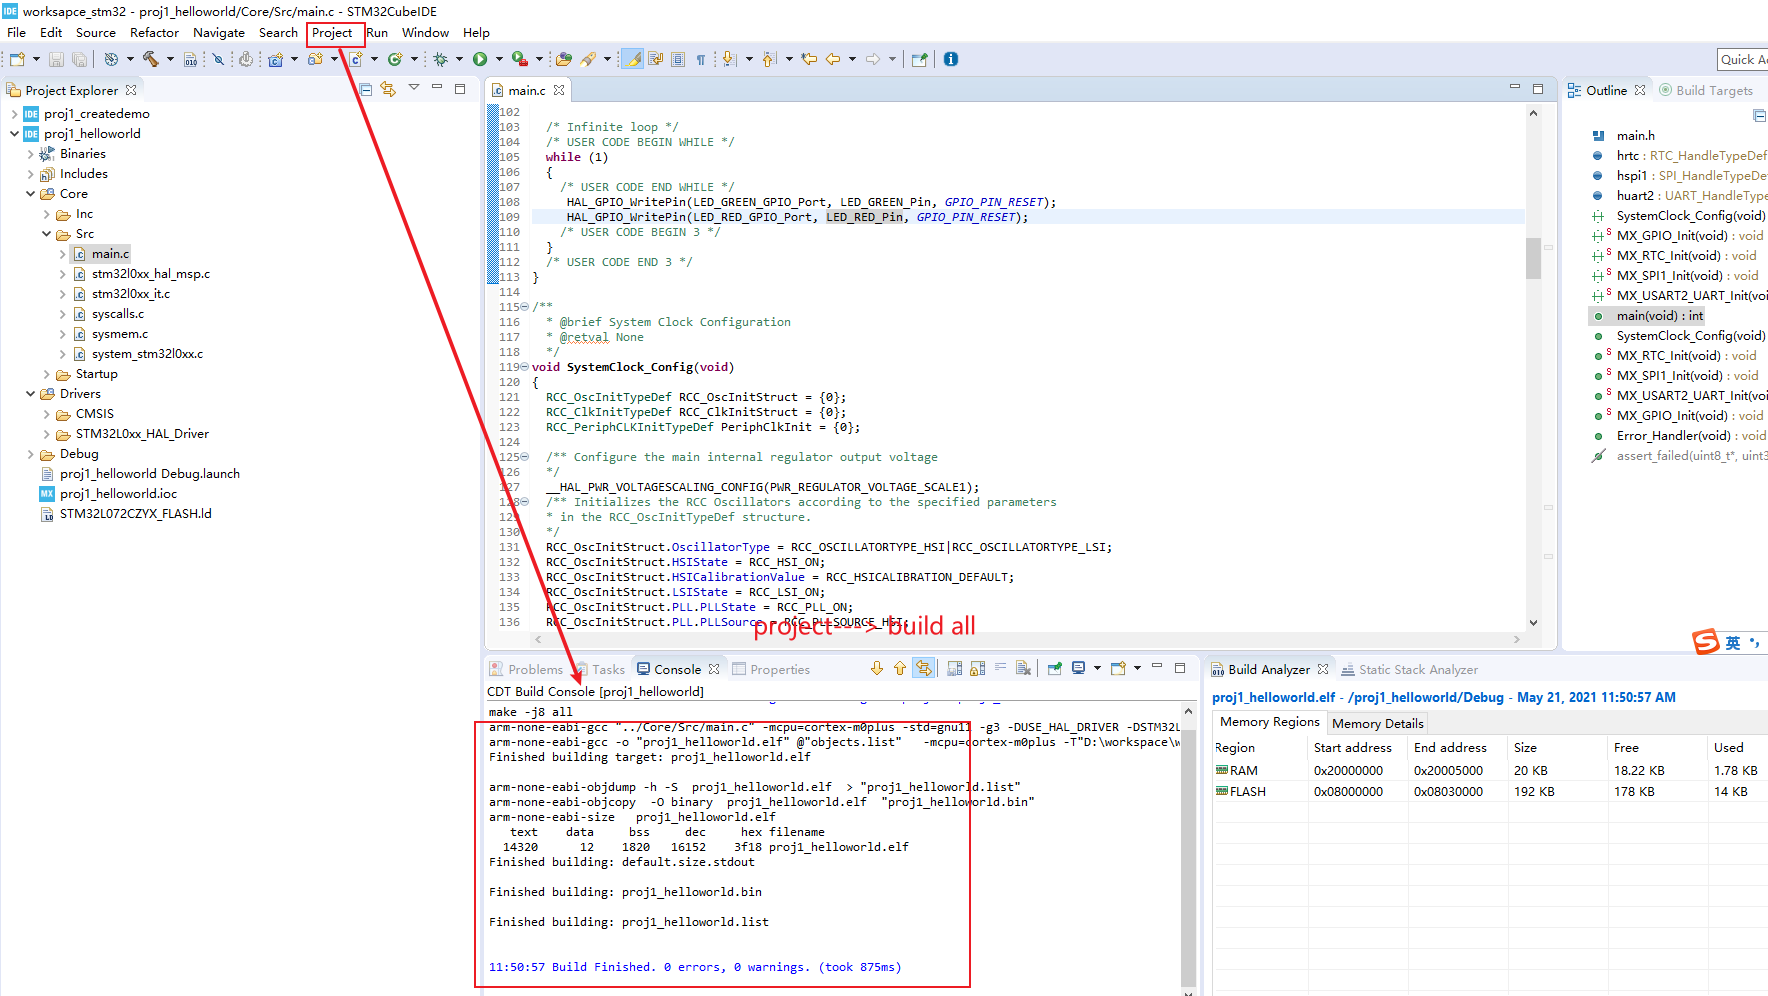Click Previous Annotation up-arrow toolbar icon
Viewport: 1768px width, 996px height.
coord(768,59)
